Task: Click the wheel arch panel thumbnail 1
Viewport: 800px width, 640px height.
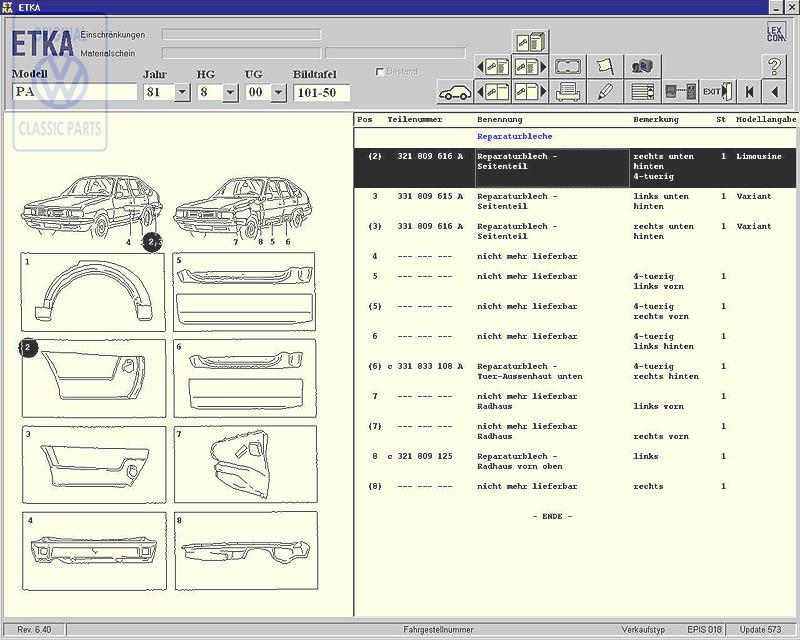Action: (x=94, y=292)
